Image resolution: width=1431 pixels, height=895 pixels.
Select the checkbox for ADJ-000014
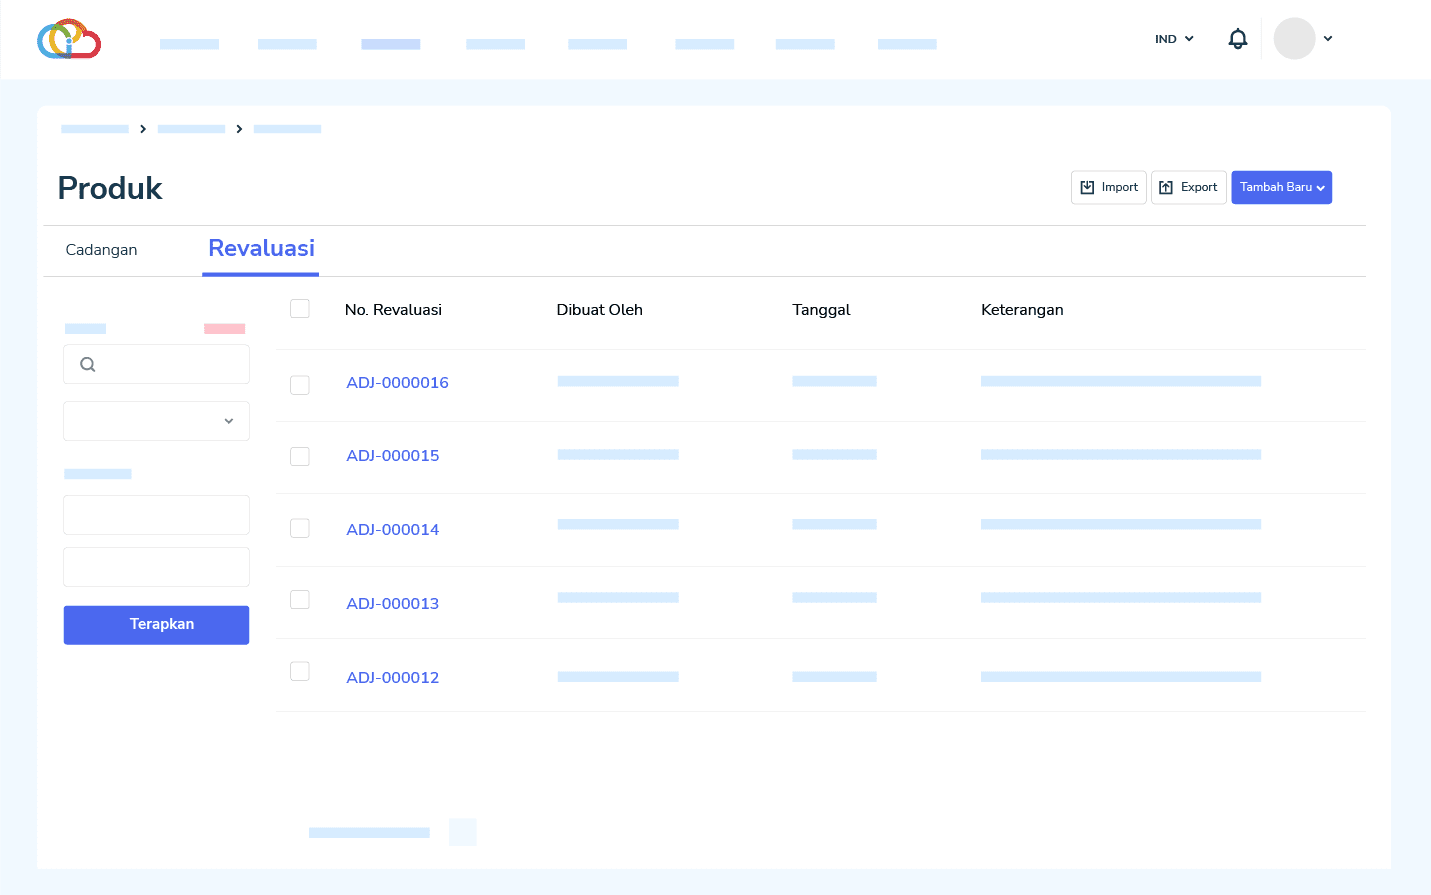[300, 528]
